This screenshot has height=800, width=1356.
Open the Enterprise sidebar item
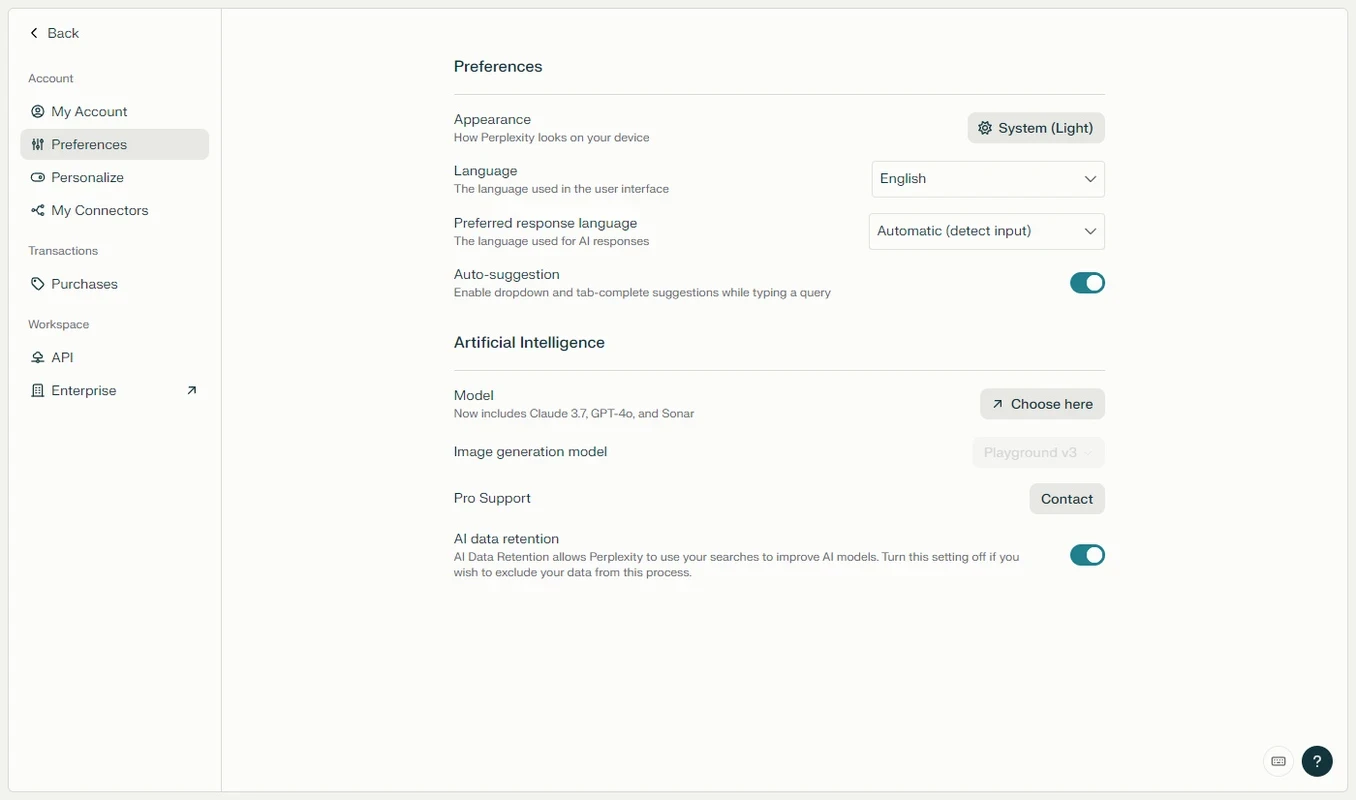coord(84,391)
